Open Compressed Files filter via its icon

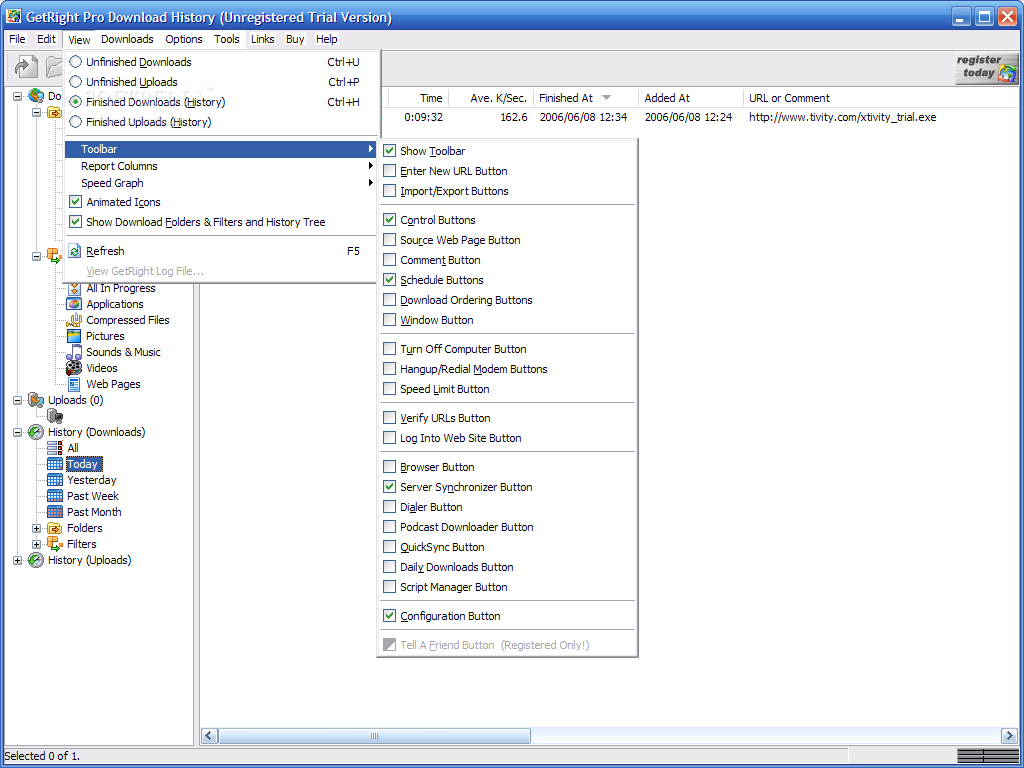pyautogui.click(x=74, y=320)
